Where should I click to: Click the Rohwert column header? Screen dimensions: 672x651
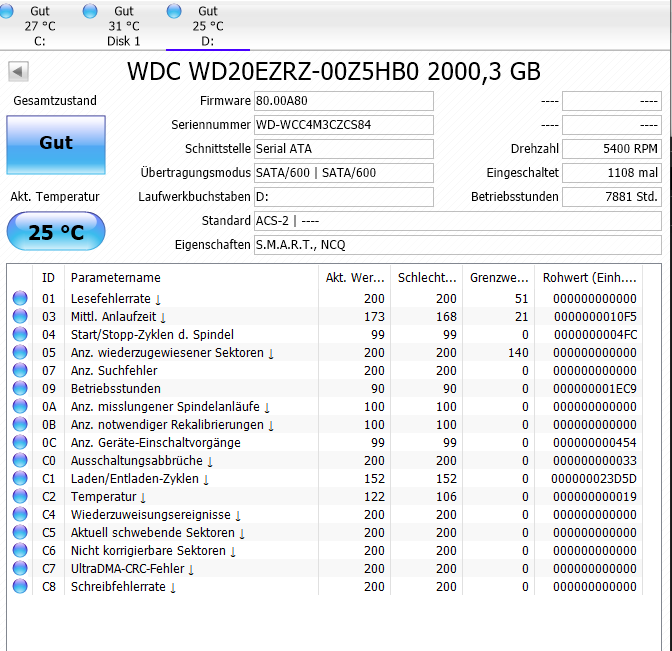589,278
